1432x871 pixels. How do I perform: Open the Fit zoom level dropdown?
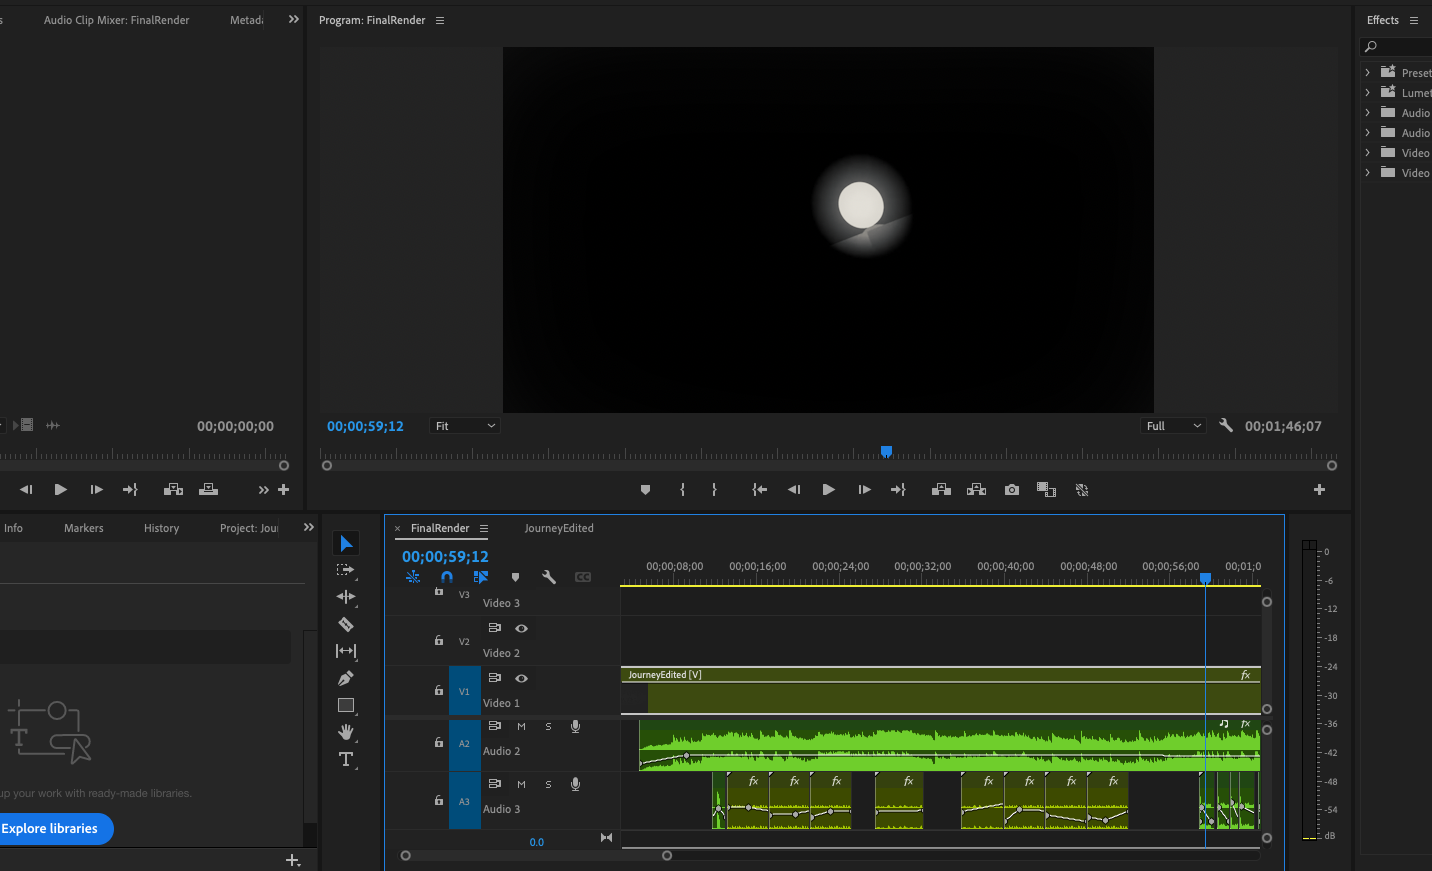pos(465,426)
